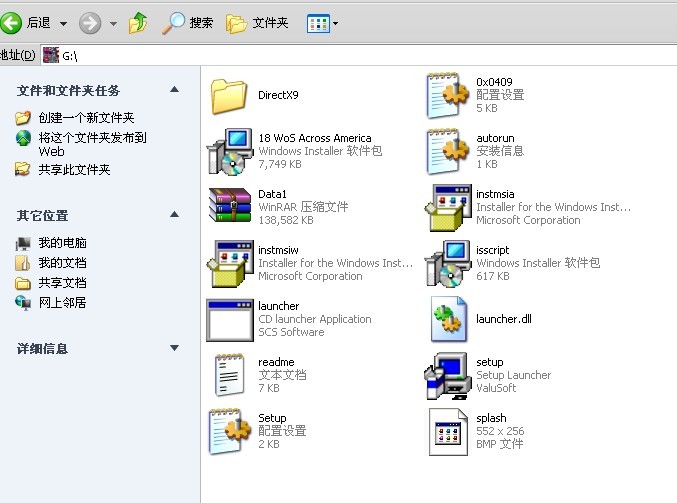
Task: Click the file name text 'splash'
Action: tap(491, 418)
